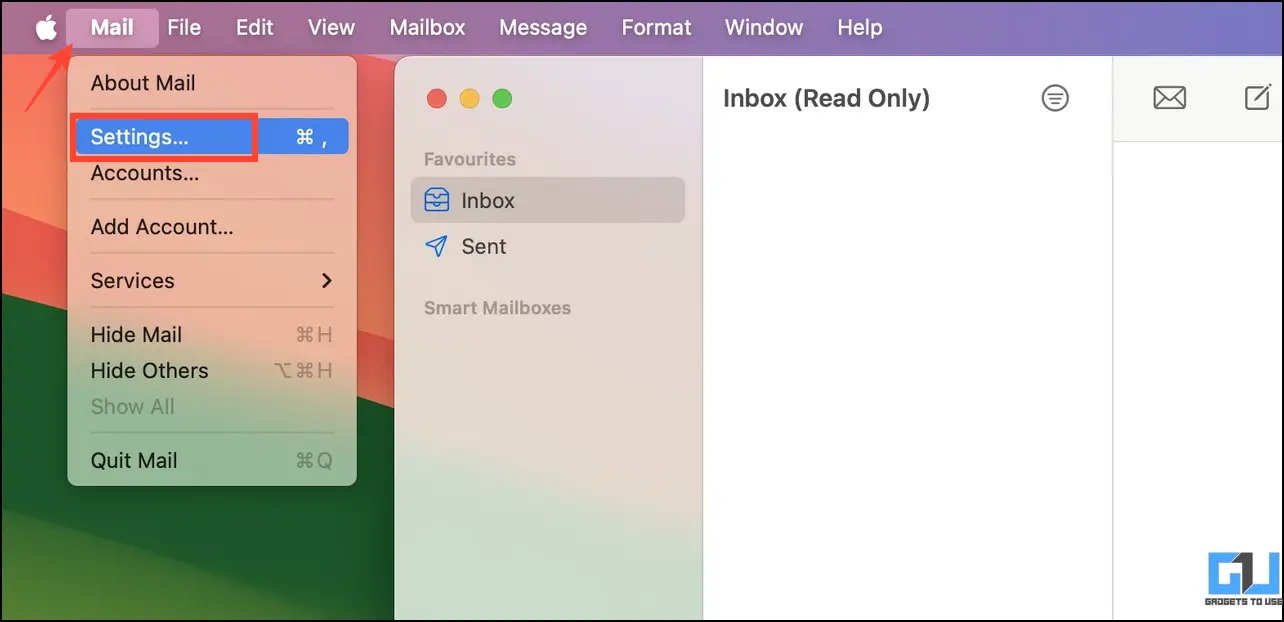
Task: Choose Quit Mail
Action: point(212,461)
